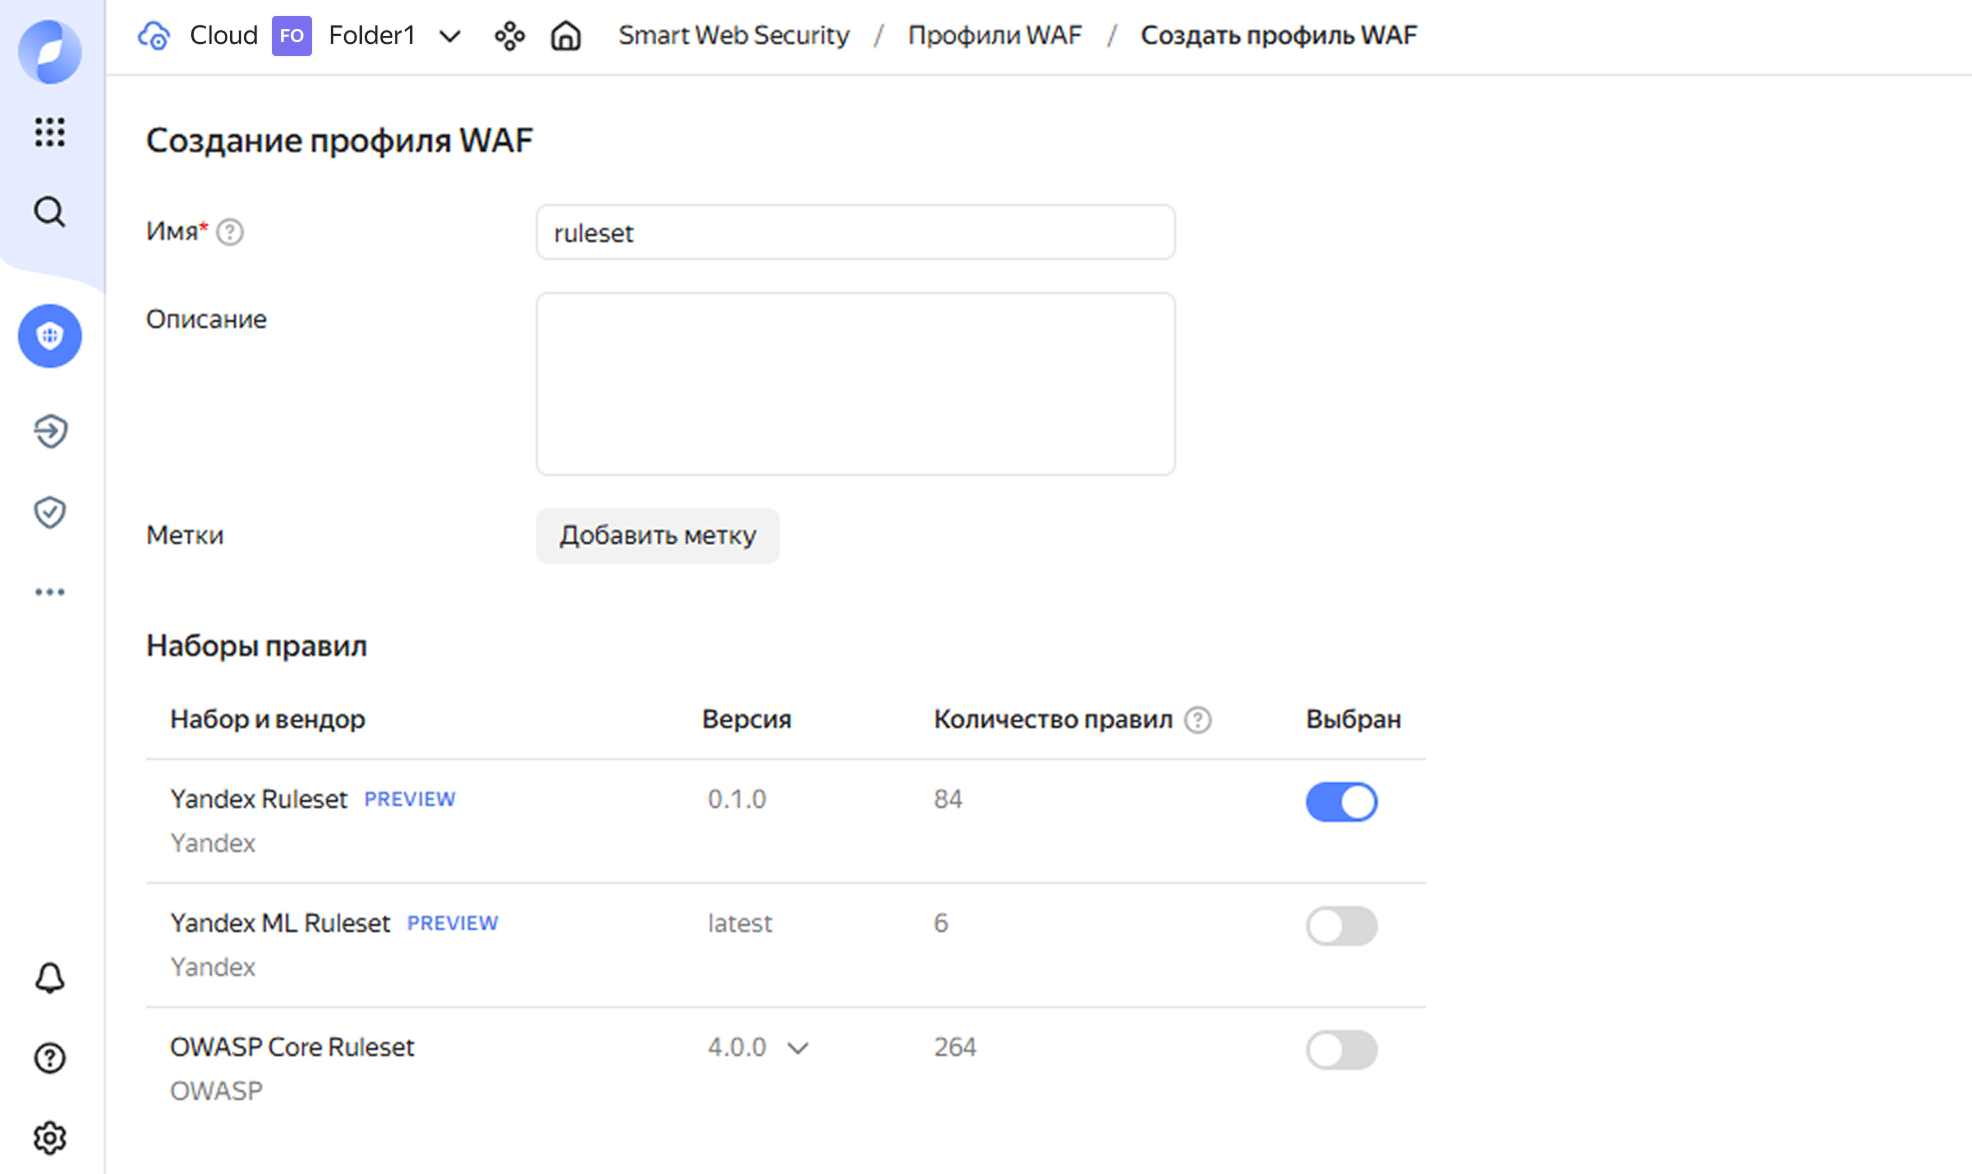Disable the Yandex Ruleset toggle
Screen dimensions: 1972x1174
pos(1341,802)
